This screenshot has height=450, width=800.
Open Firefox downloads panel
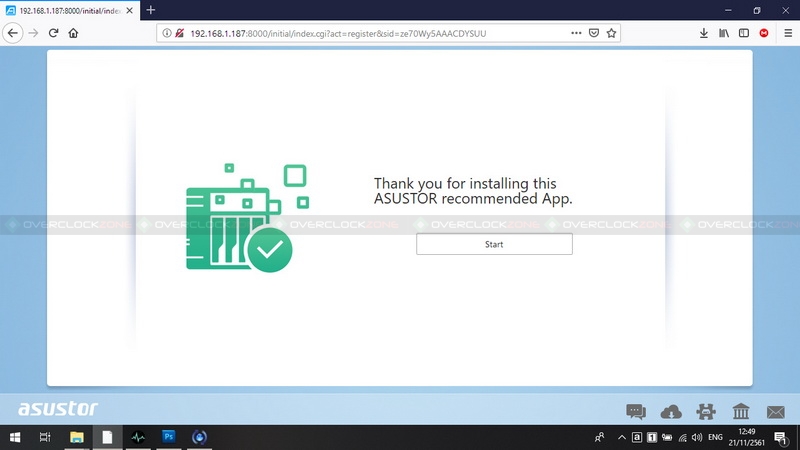point(704,33)
